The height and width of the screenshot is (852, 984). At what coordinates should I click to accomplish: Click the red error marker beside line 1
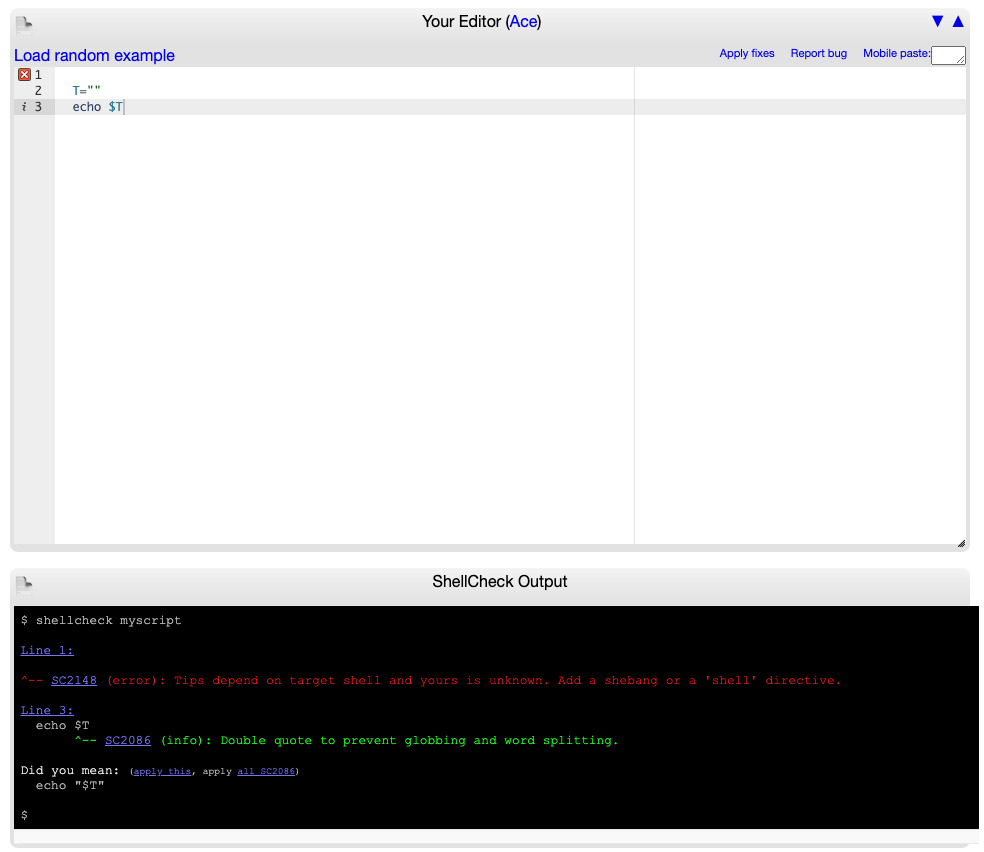(24, 74)
